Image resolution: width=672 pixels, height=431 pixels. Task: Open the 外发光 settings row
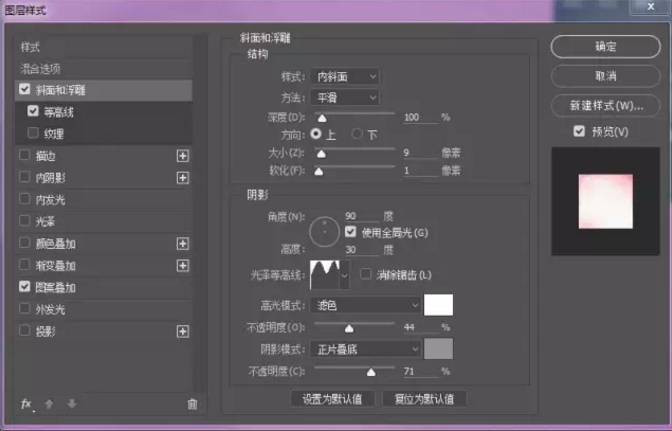pos(104,309)
